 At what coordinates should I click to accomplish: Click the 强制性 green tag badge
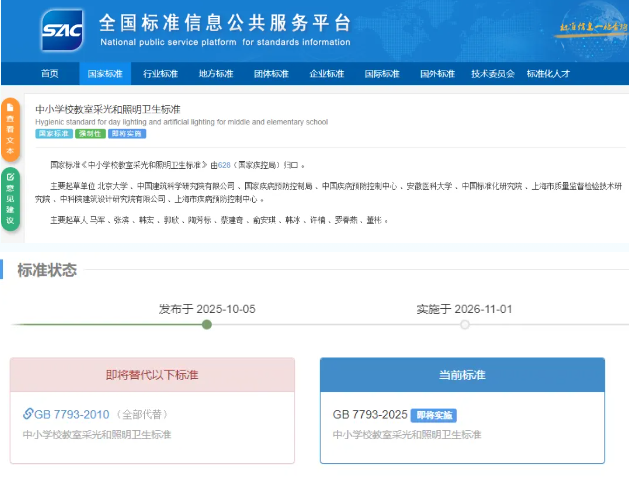88,133
